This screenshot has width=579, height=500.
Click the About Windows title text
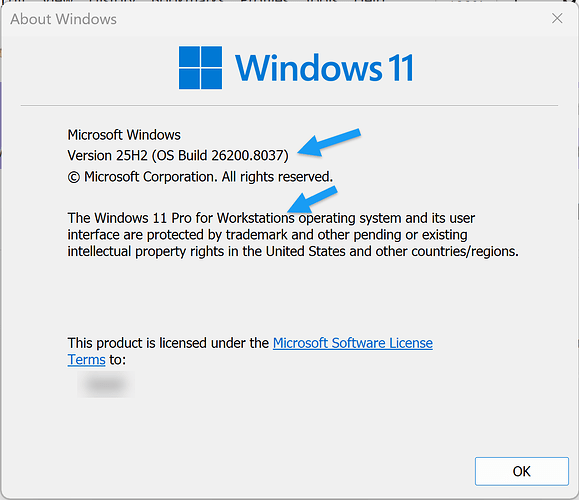(64, 19)
